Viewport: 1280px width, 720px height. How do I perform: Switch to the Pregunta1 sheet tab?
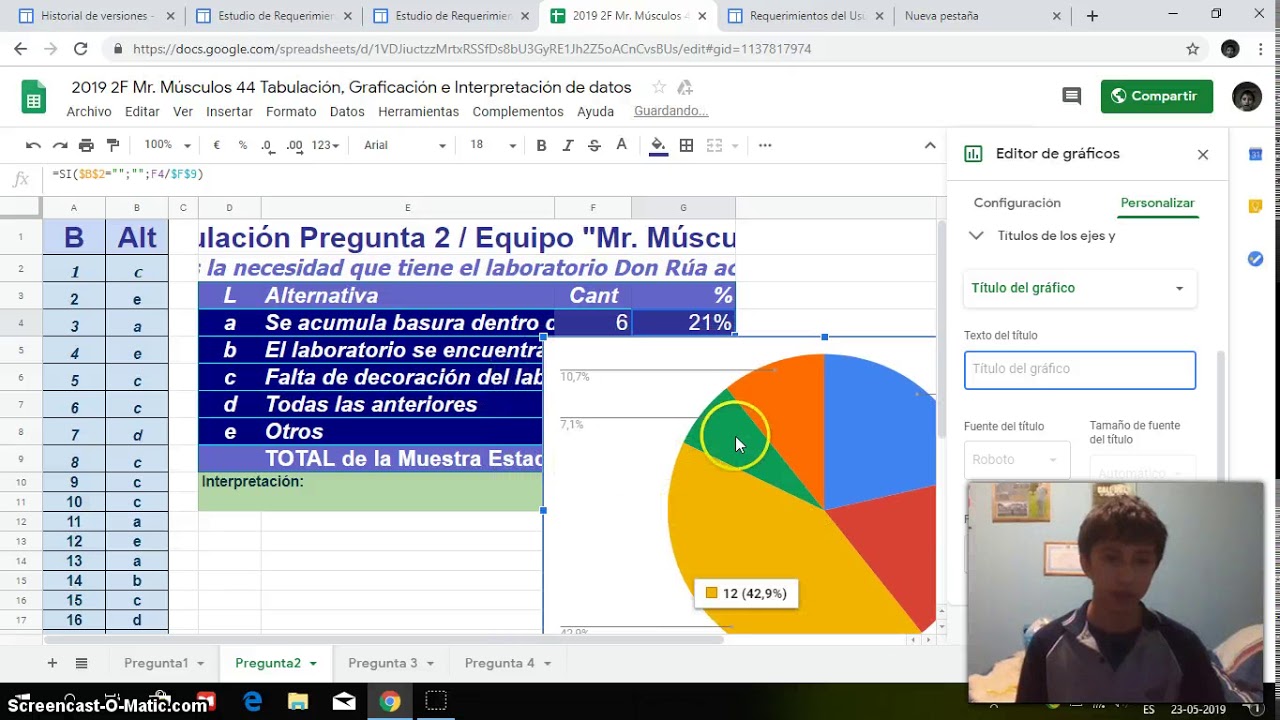point(163,663)
